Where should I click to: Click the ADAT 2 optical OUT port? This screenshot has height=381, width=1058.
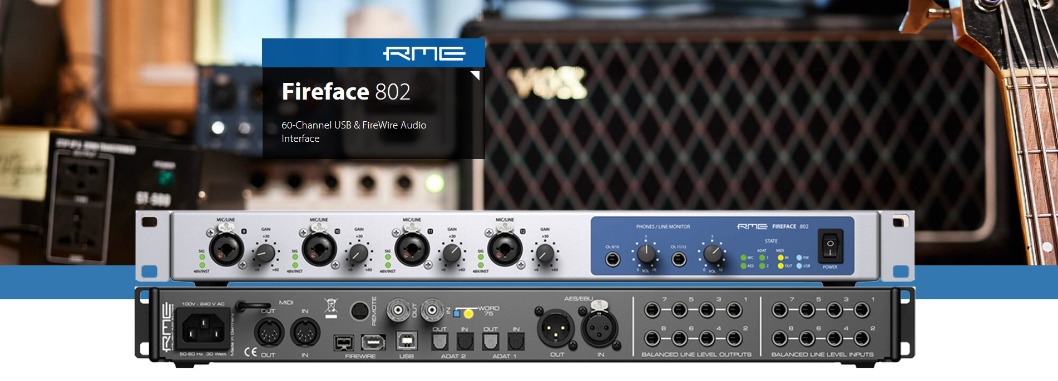coord(439,342)
